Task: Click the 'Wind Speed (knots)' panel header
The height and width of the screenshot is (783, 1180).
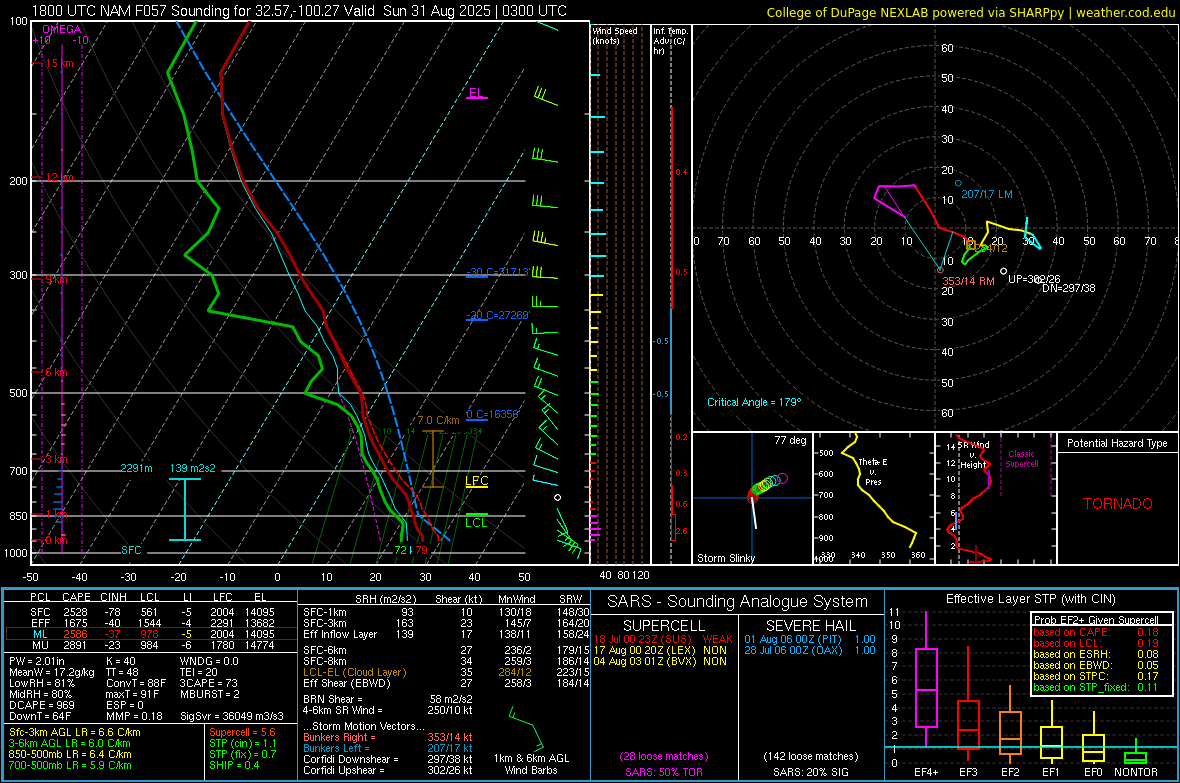Action: tap(615, 35)
